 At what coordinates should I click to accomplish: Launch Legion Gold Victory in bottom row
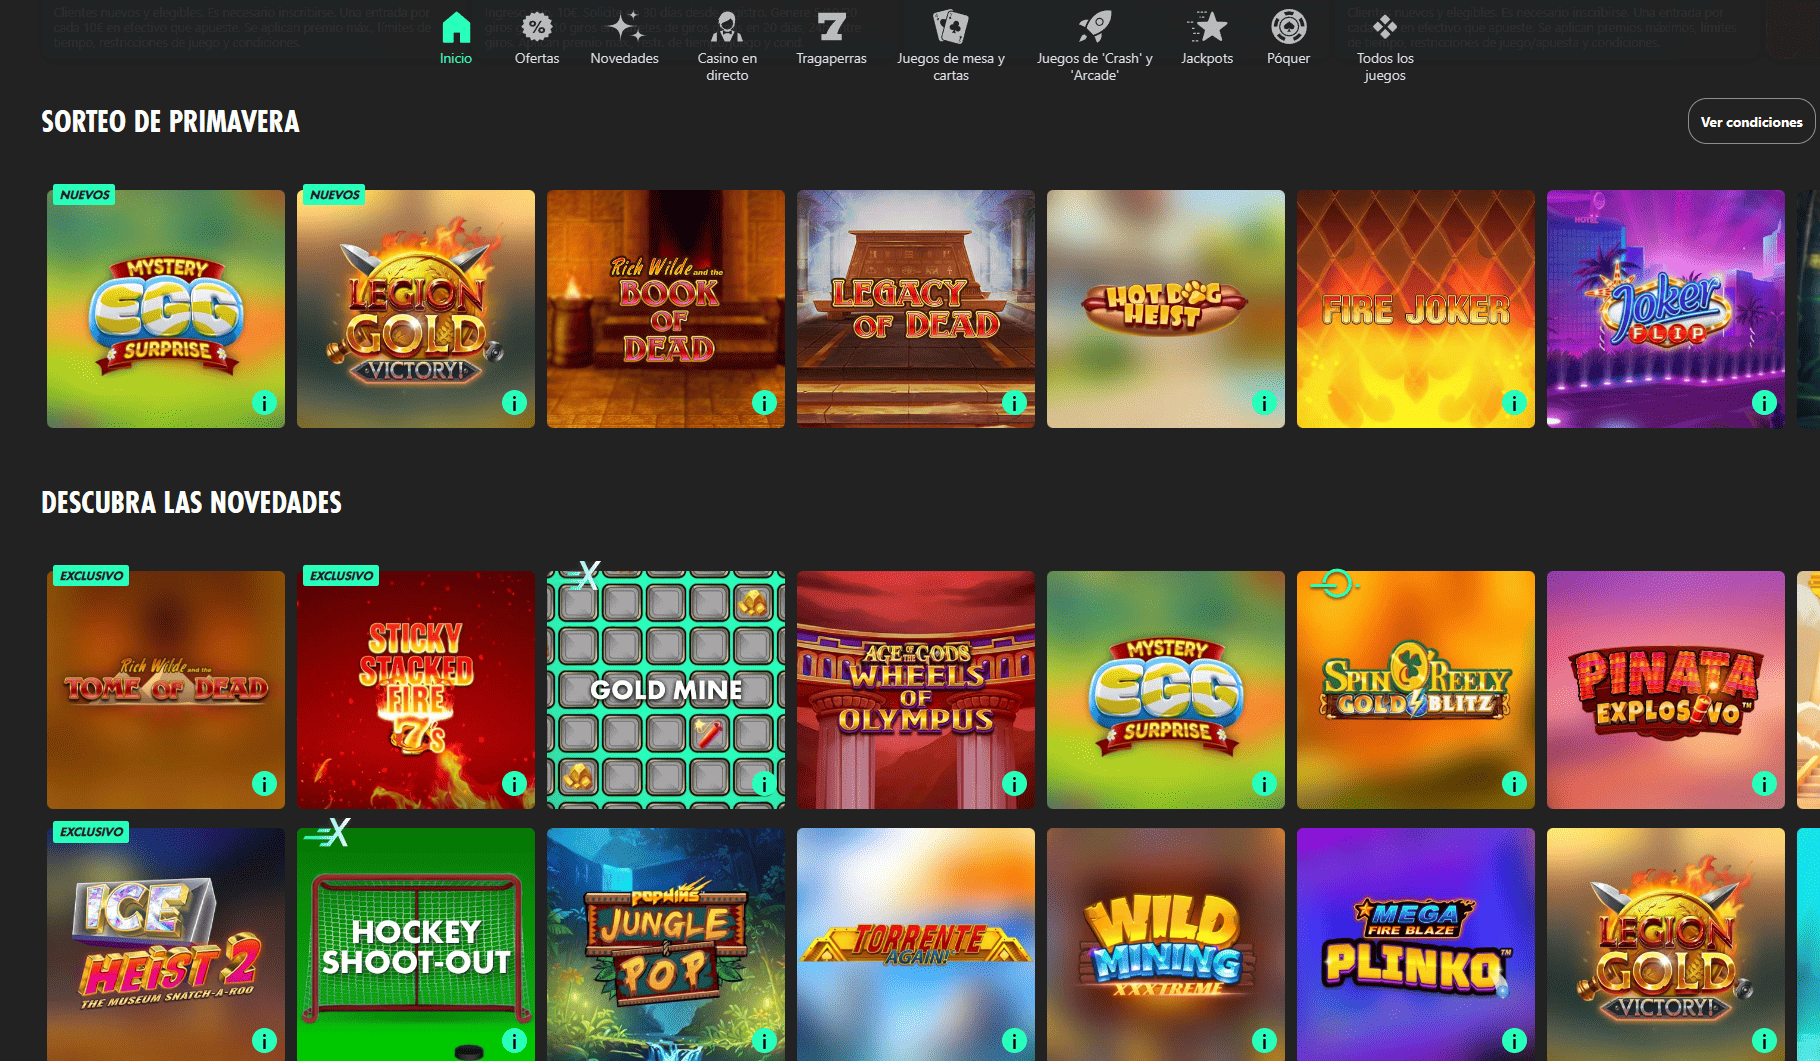1666,944
